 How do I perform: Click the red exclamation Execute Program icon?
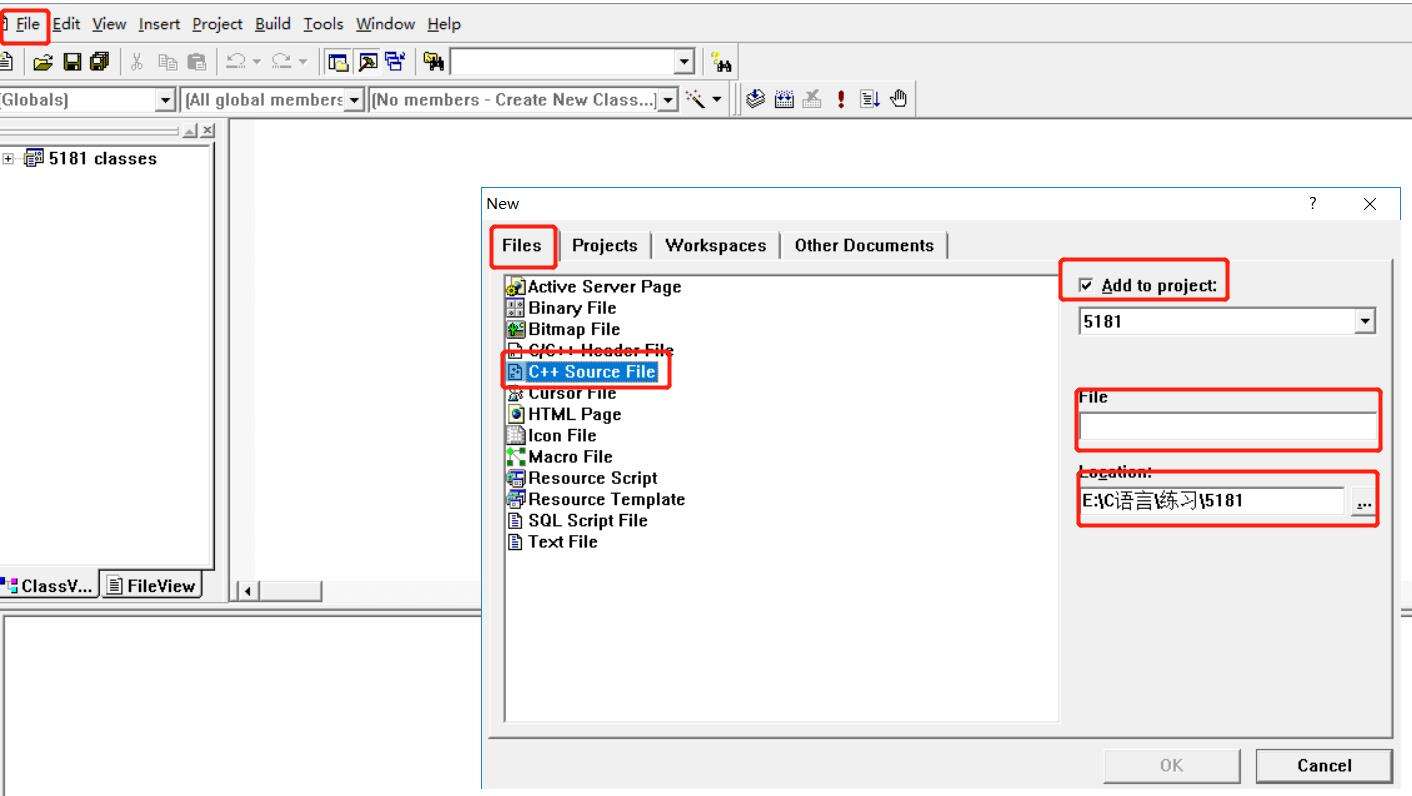point(841,99)
